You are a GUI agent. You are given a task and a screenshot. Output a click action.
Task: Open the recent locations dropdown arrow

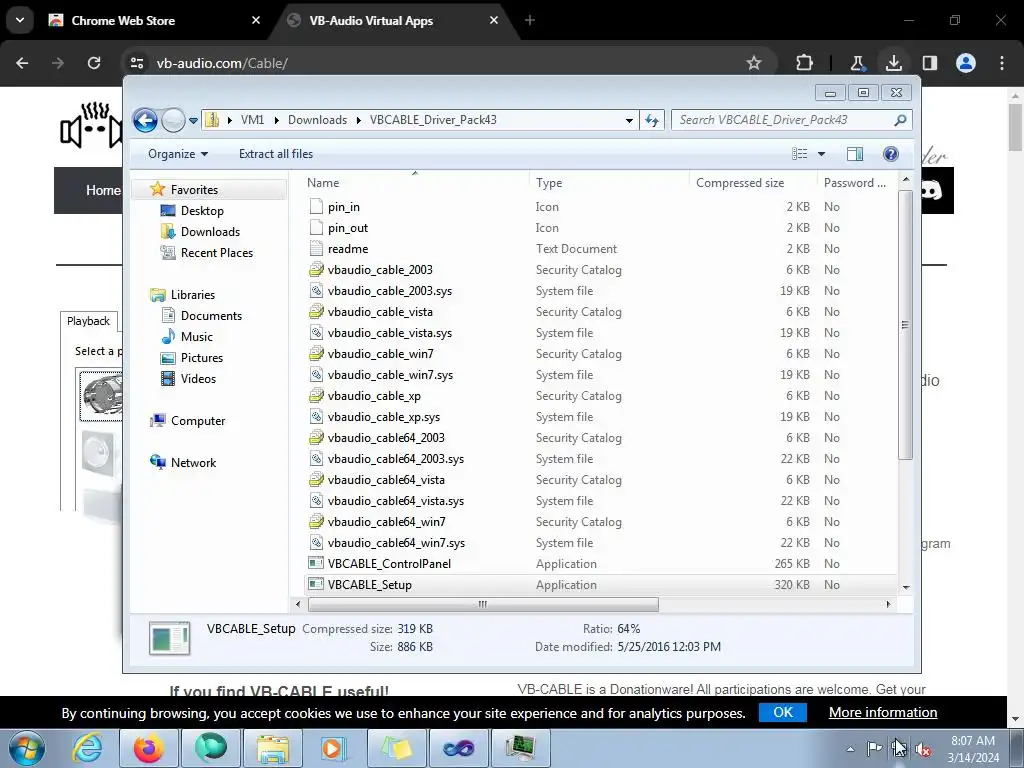pyautogui.click(x=193, y=120)
